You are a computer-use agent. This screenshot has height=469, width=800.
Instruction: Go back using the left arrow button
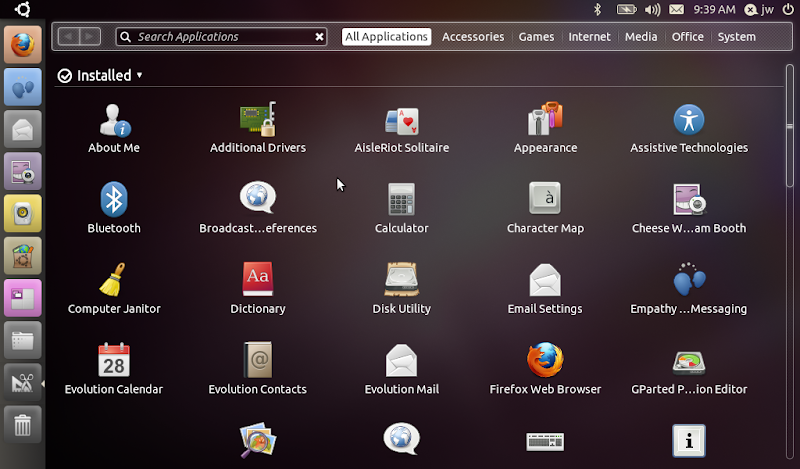[x=68, y=37]
